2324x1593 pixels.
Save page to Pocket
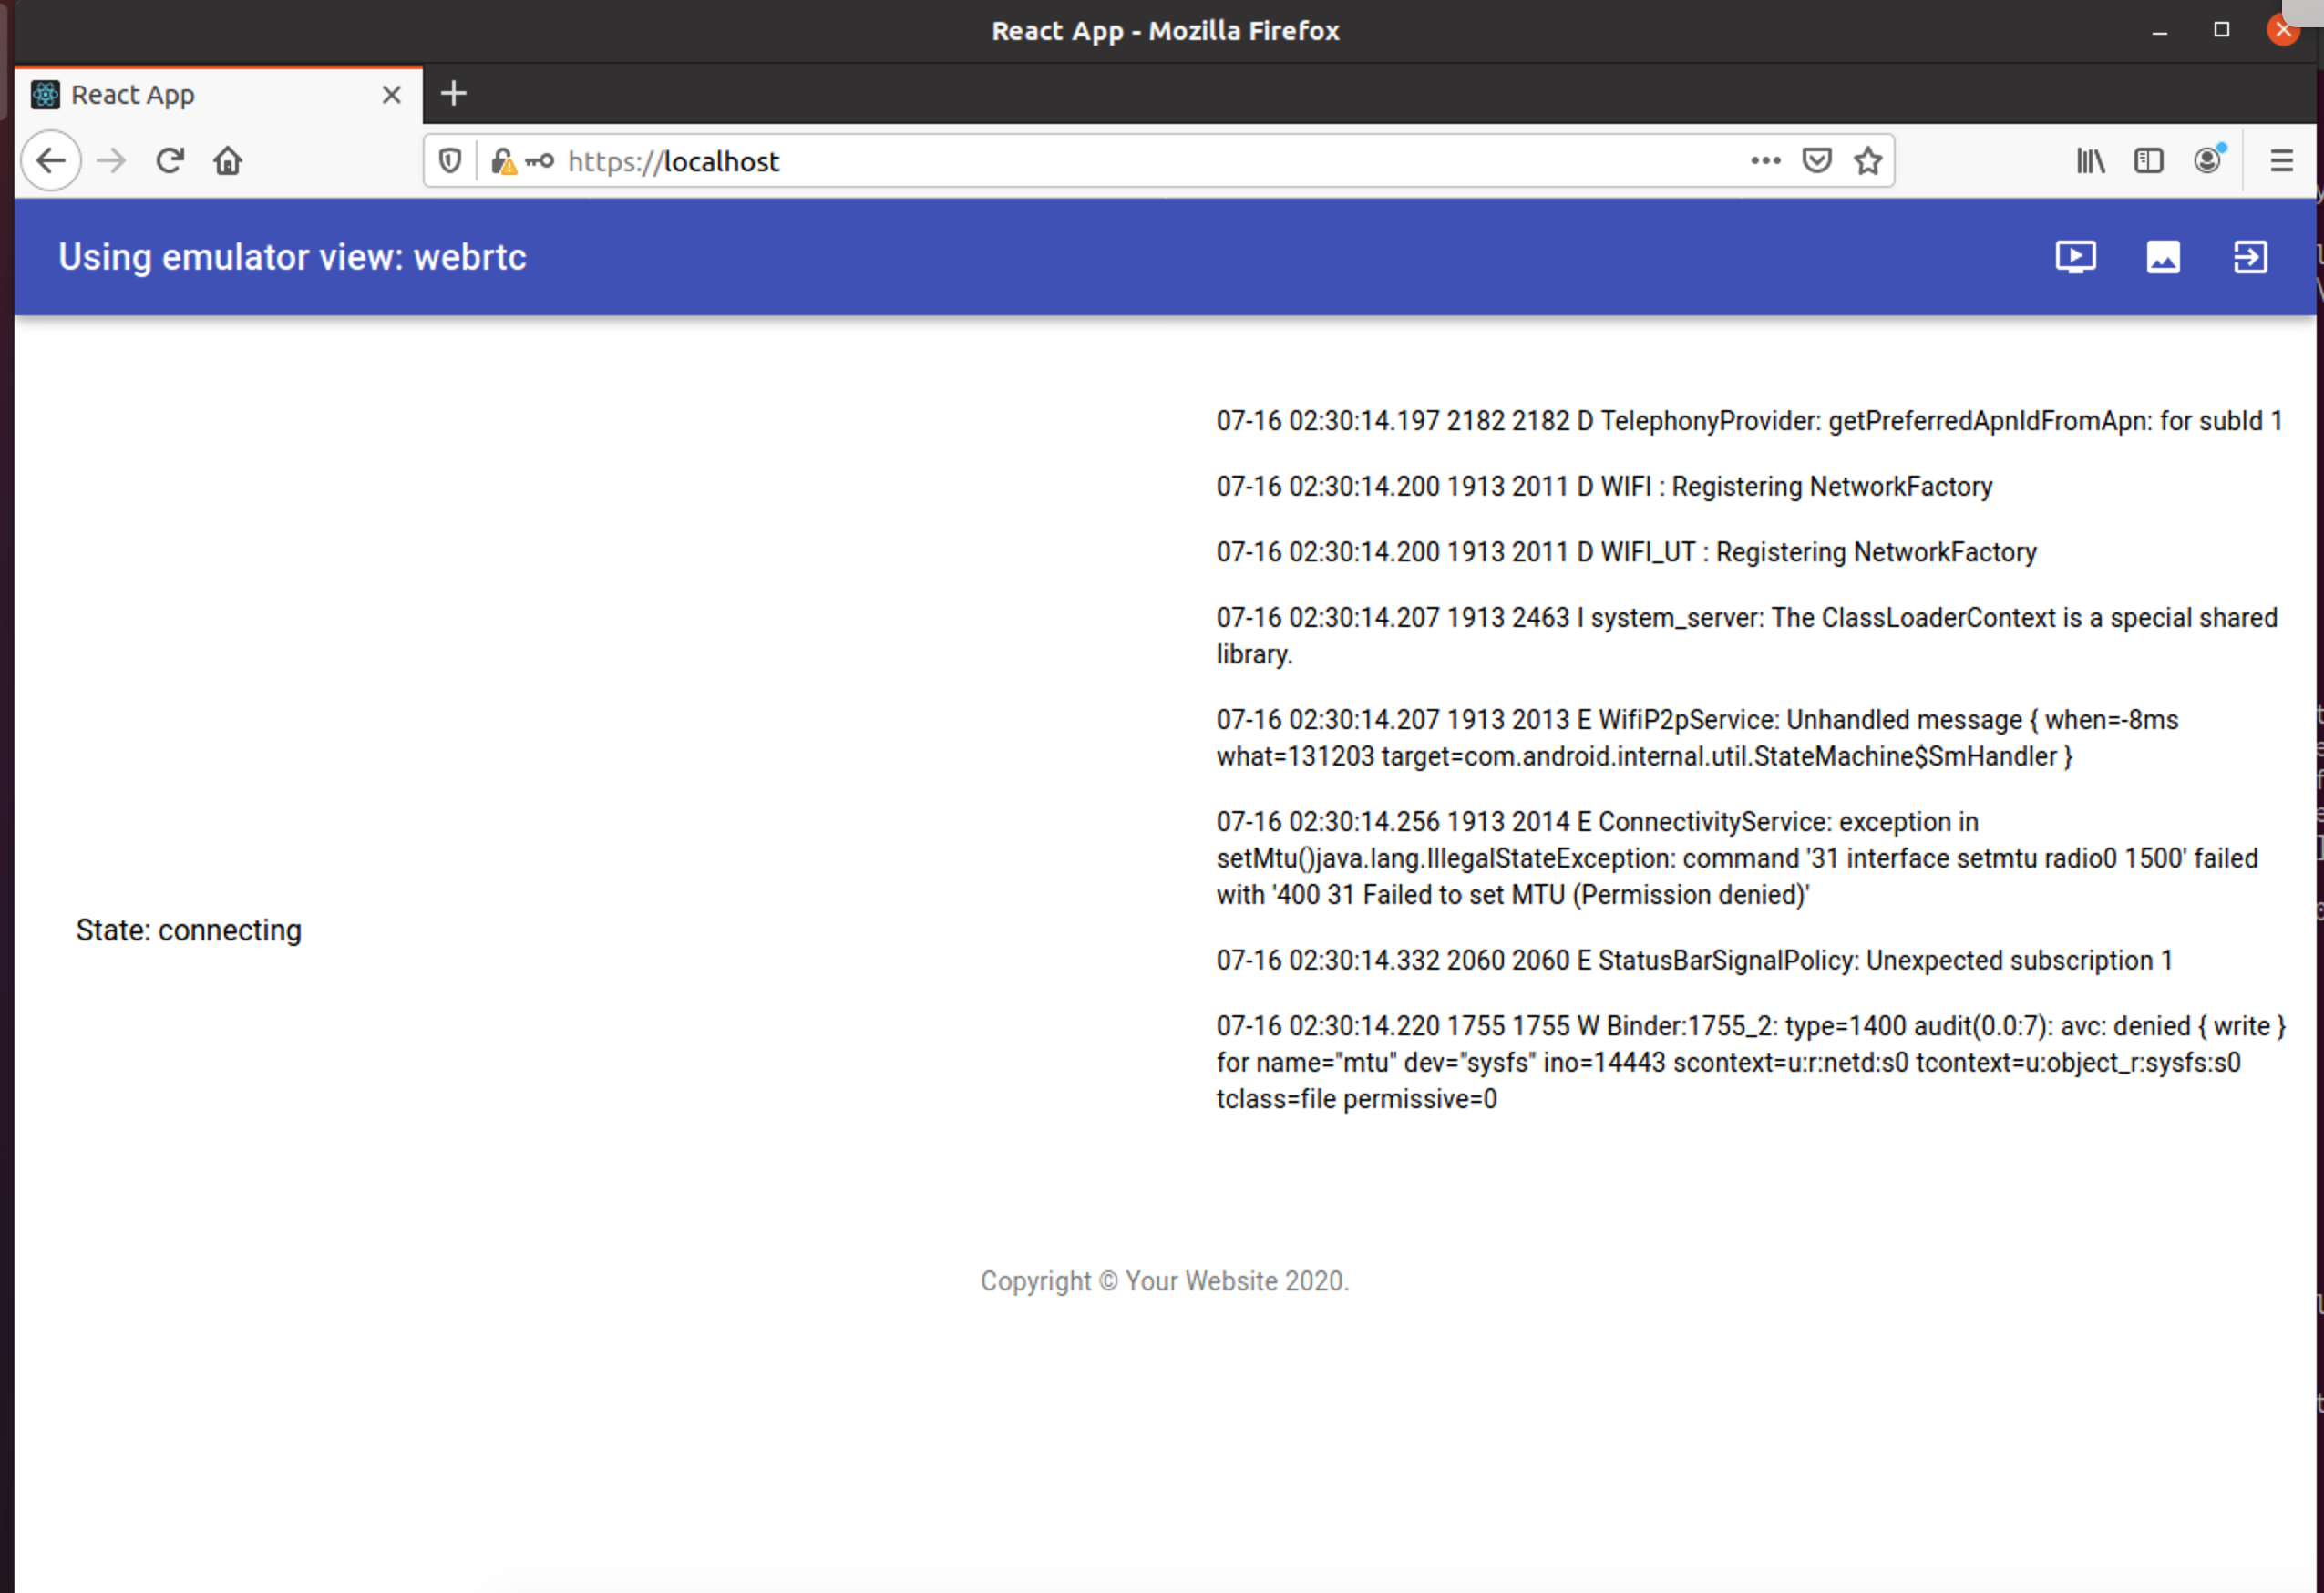(x=1817, y=160)
